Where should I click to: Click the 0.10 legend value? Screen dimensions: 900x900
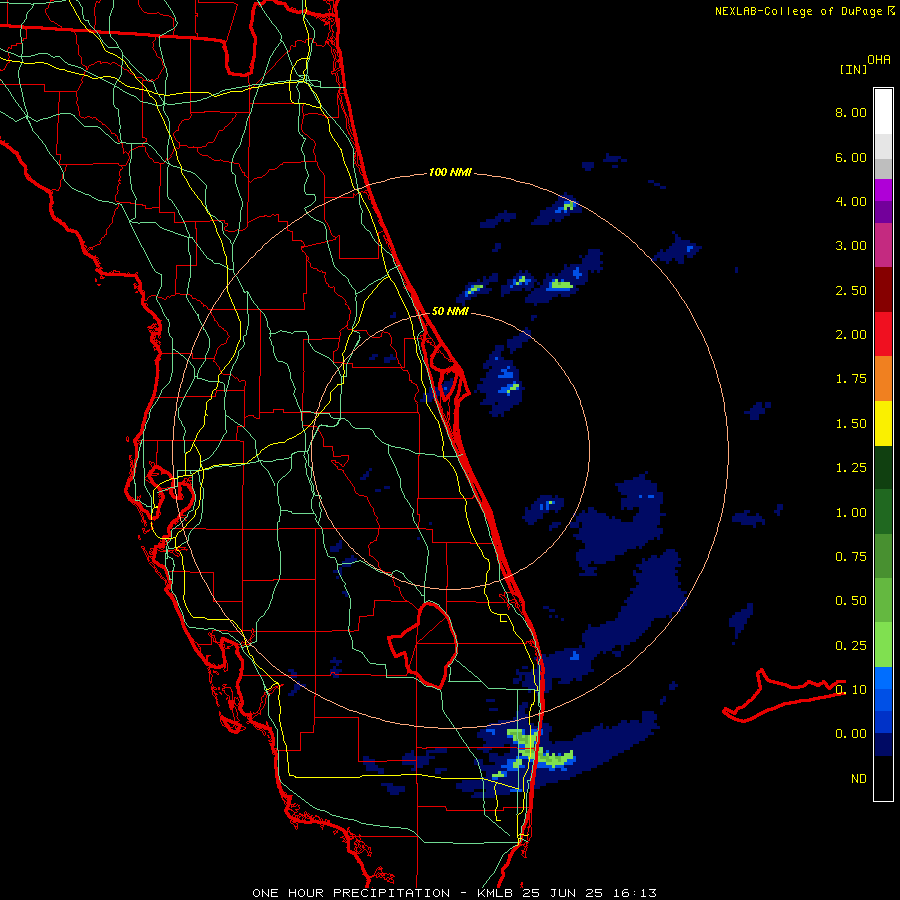851,690
